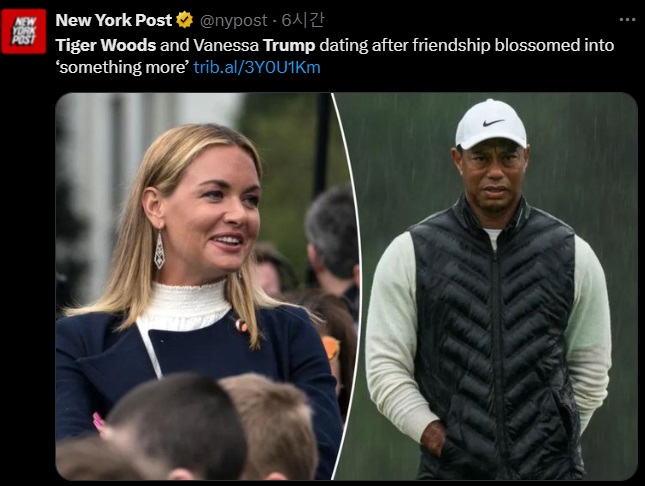The height and width of the screenshot is (486, 645).
Task: Click the diamond-shaped earring in left photo
Action: (x=159, y=250)
